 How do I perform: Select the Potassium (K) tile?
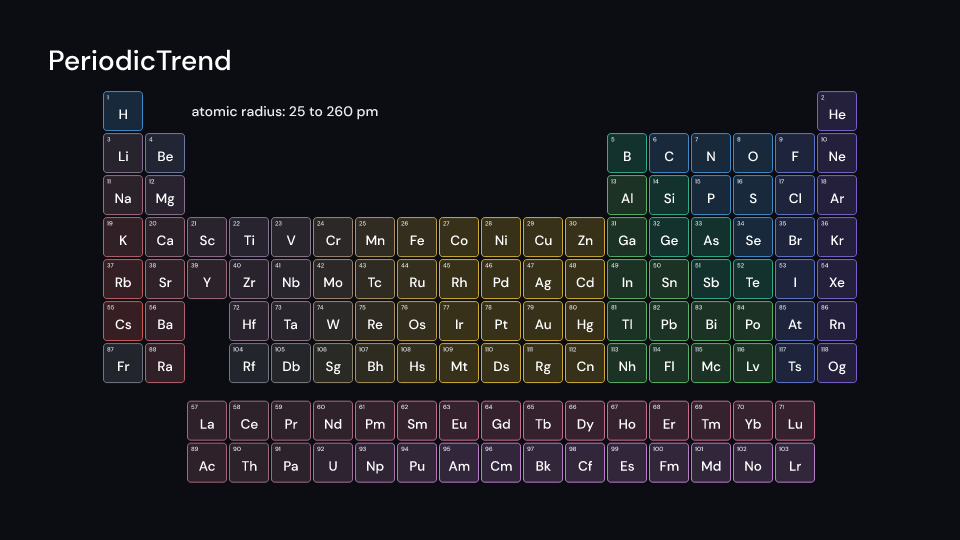click(x=123, y=238)
